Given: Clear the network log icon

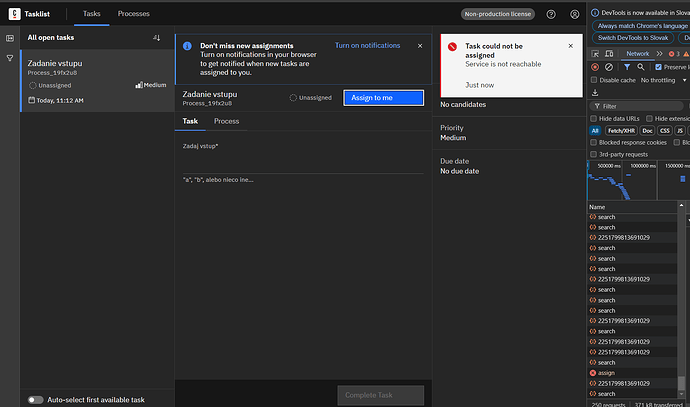Looking at the screenshot, I should tap(609, 67).
